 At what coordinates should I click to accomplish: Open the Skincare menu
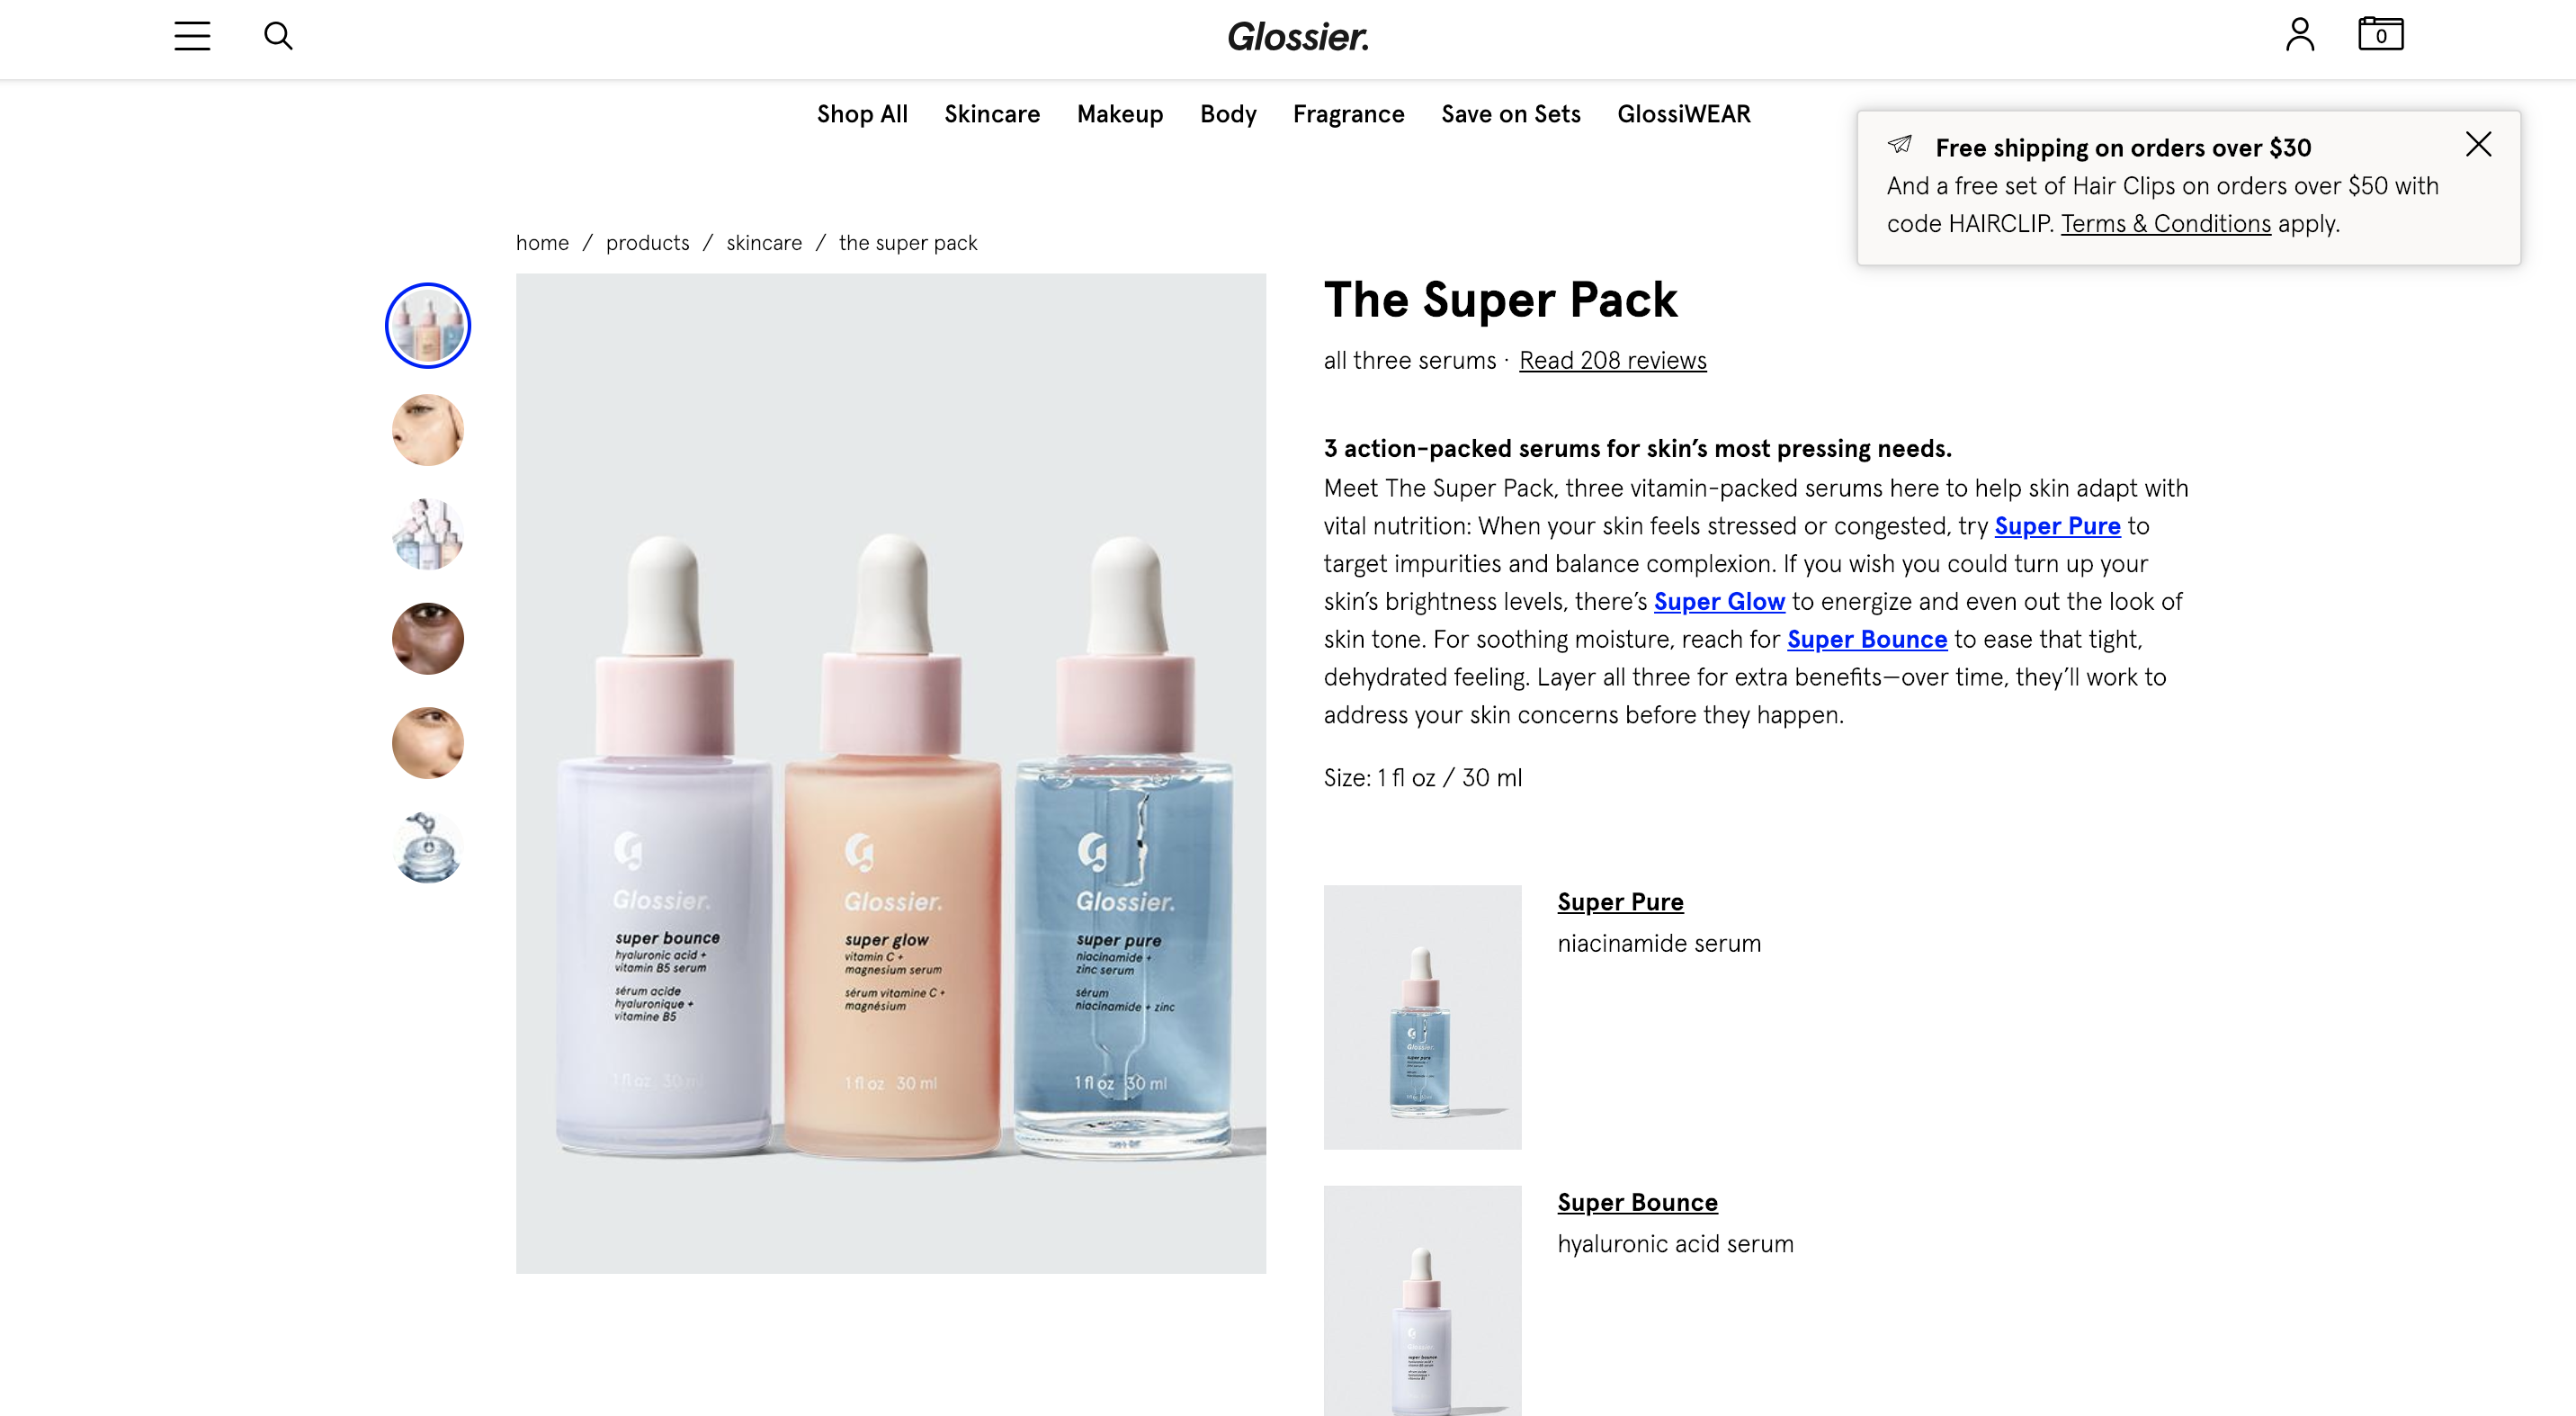click(x=992, y=114)
